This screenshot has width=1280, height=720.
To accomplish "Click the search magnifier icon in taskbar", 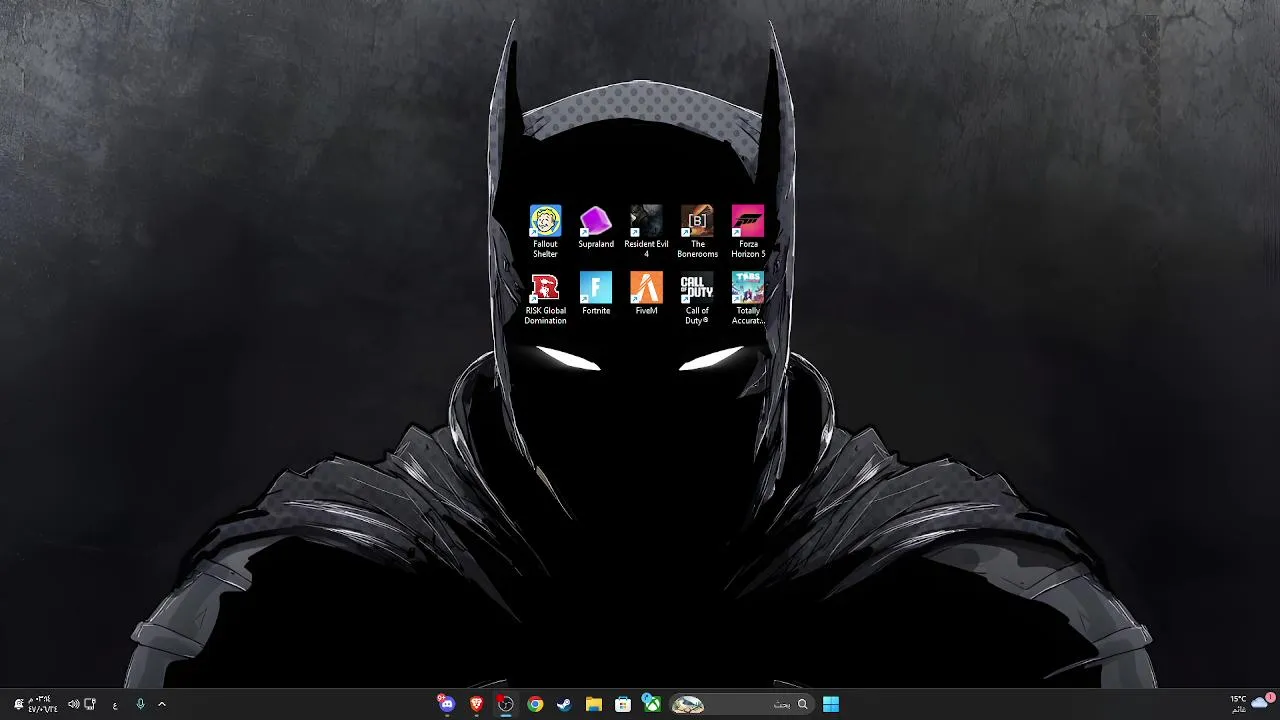I will click(802, 704).
